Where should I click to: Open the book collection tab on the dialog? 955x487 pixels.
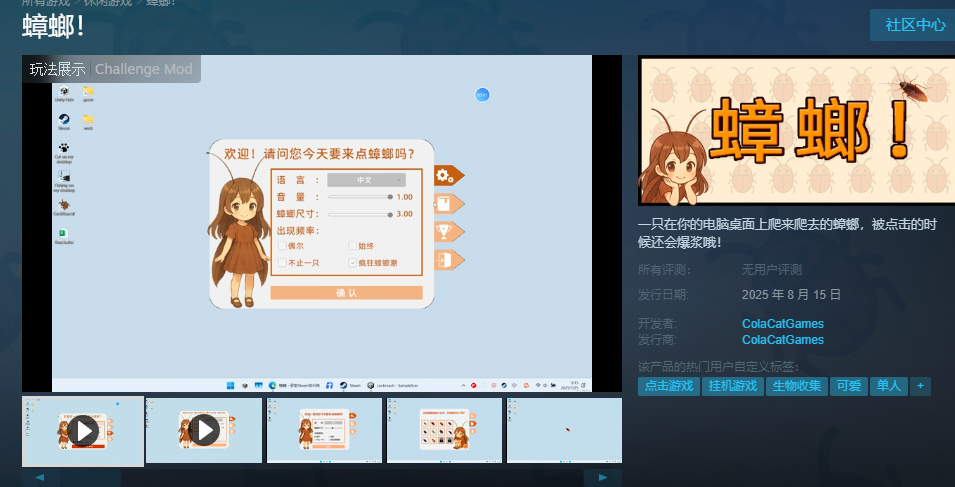pyautogui.click(x=449, y=203)
